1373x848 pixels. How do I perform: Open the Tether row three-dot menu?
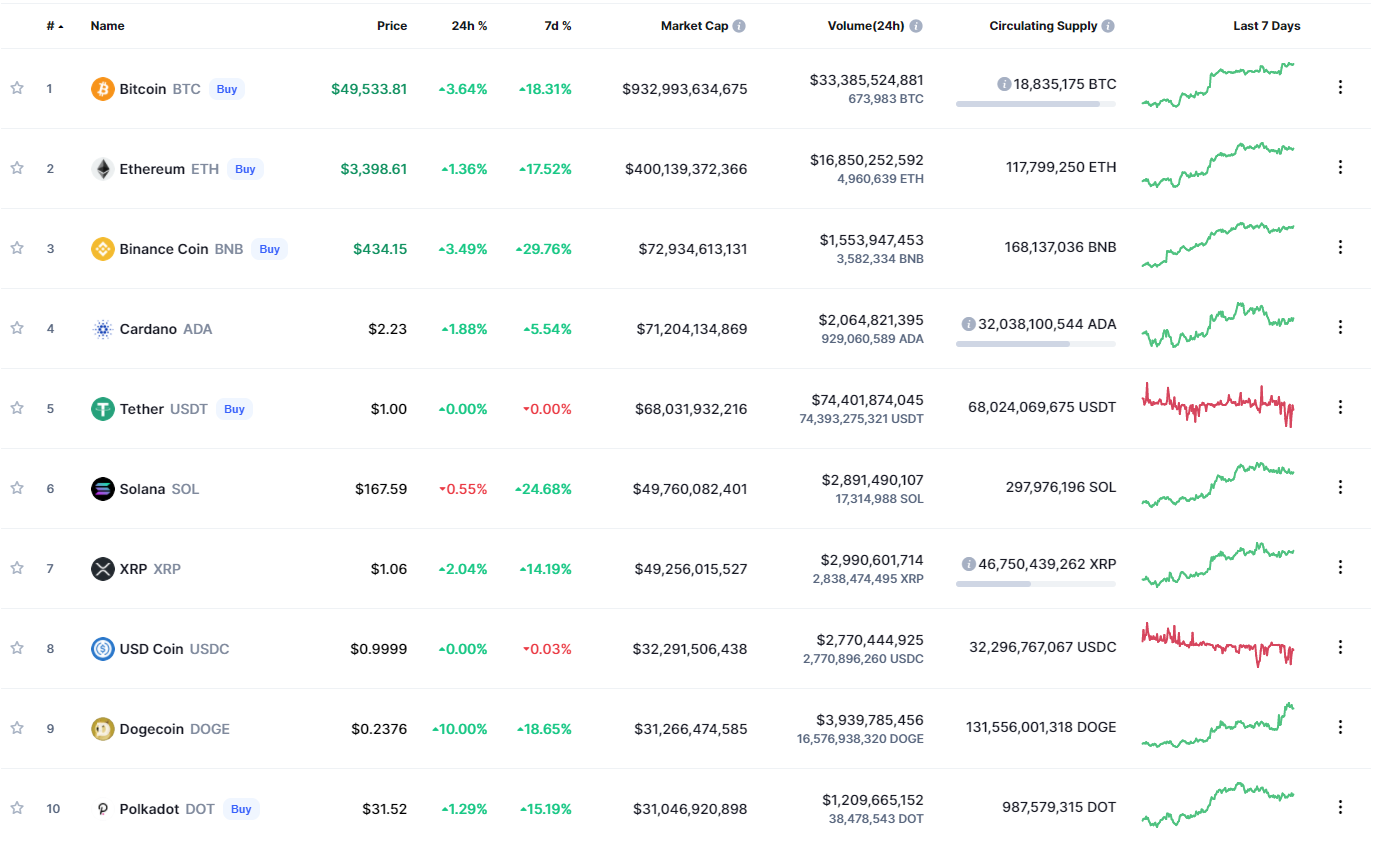pyautogui.click(x=1341, y=407)
